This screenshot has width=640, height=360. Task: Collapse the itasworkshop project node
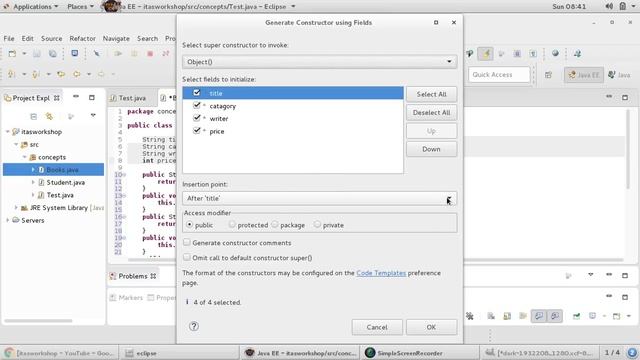click(x=7, y=131)
